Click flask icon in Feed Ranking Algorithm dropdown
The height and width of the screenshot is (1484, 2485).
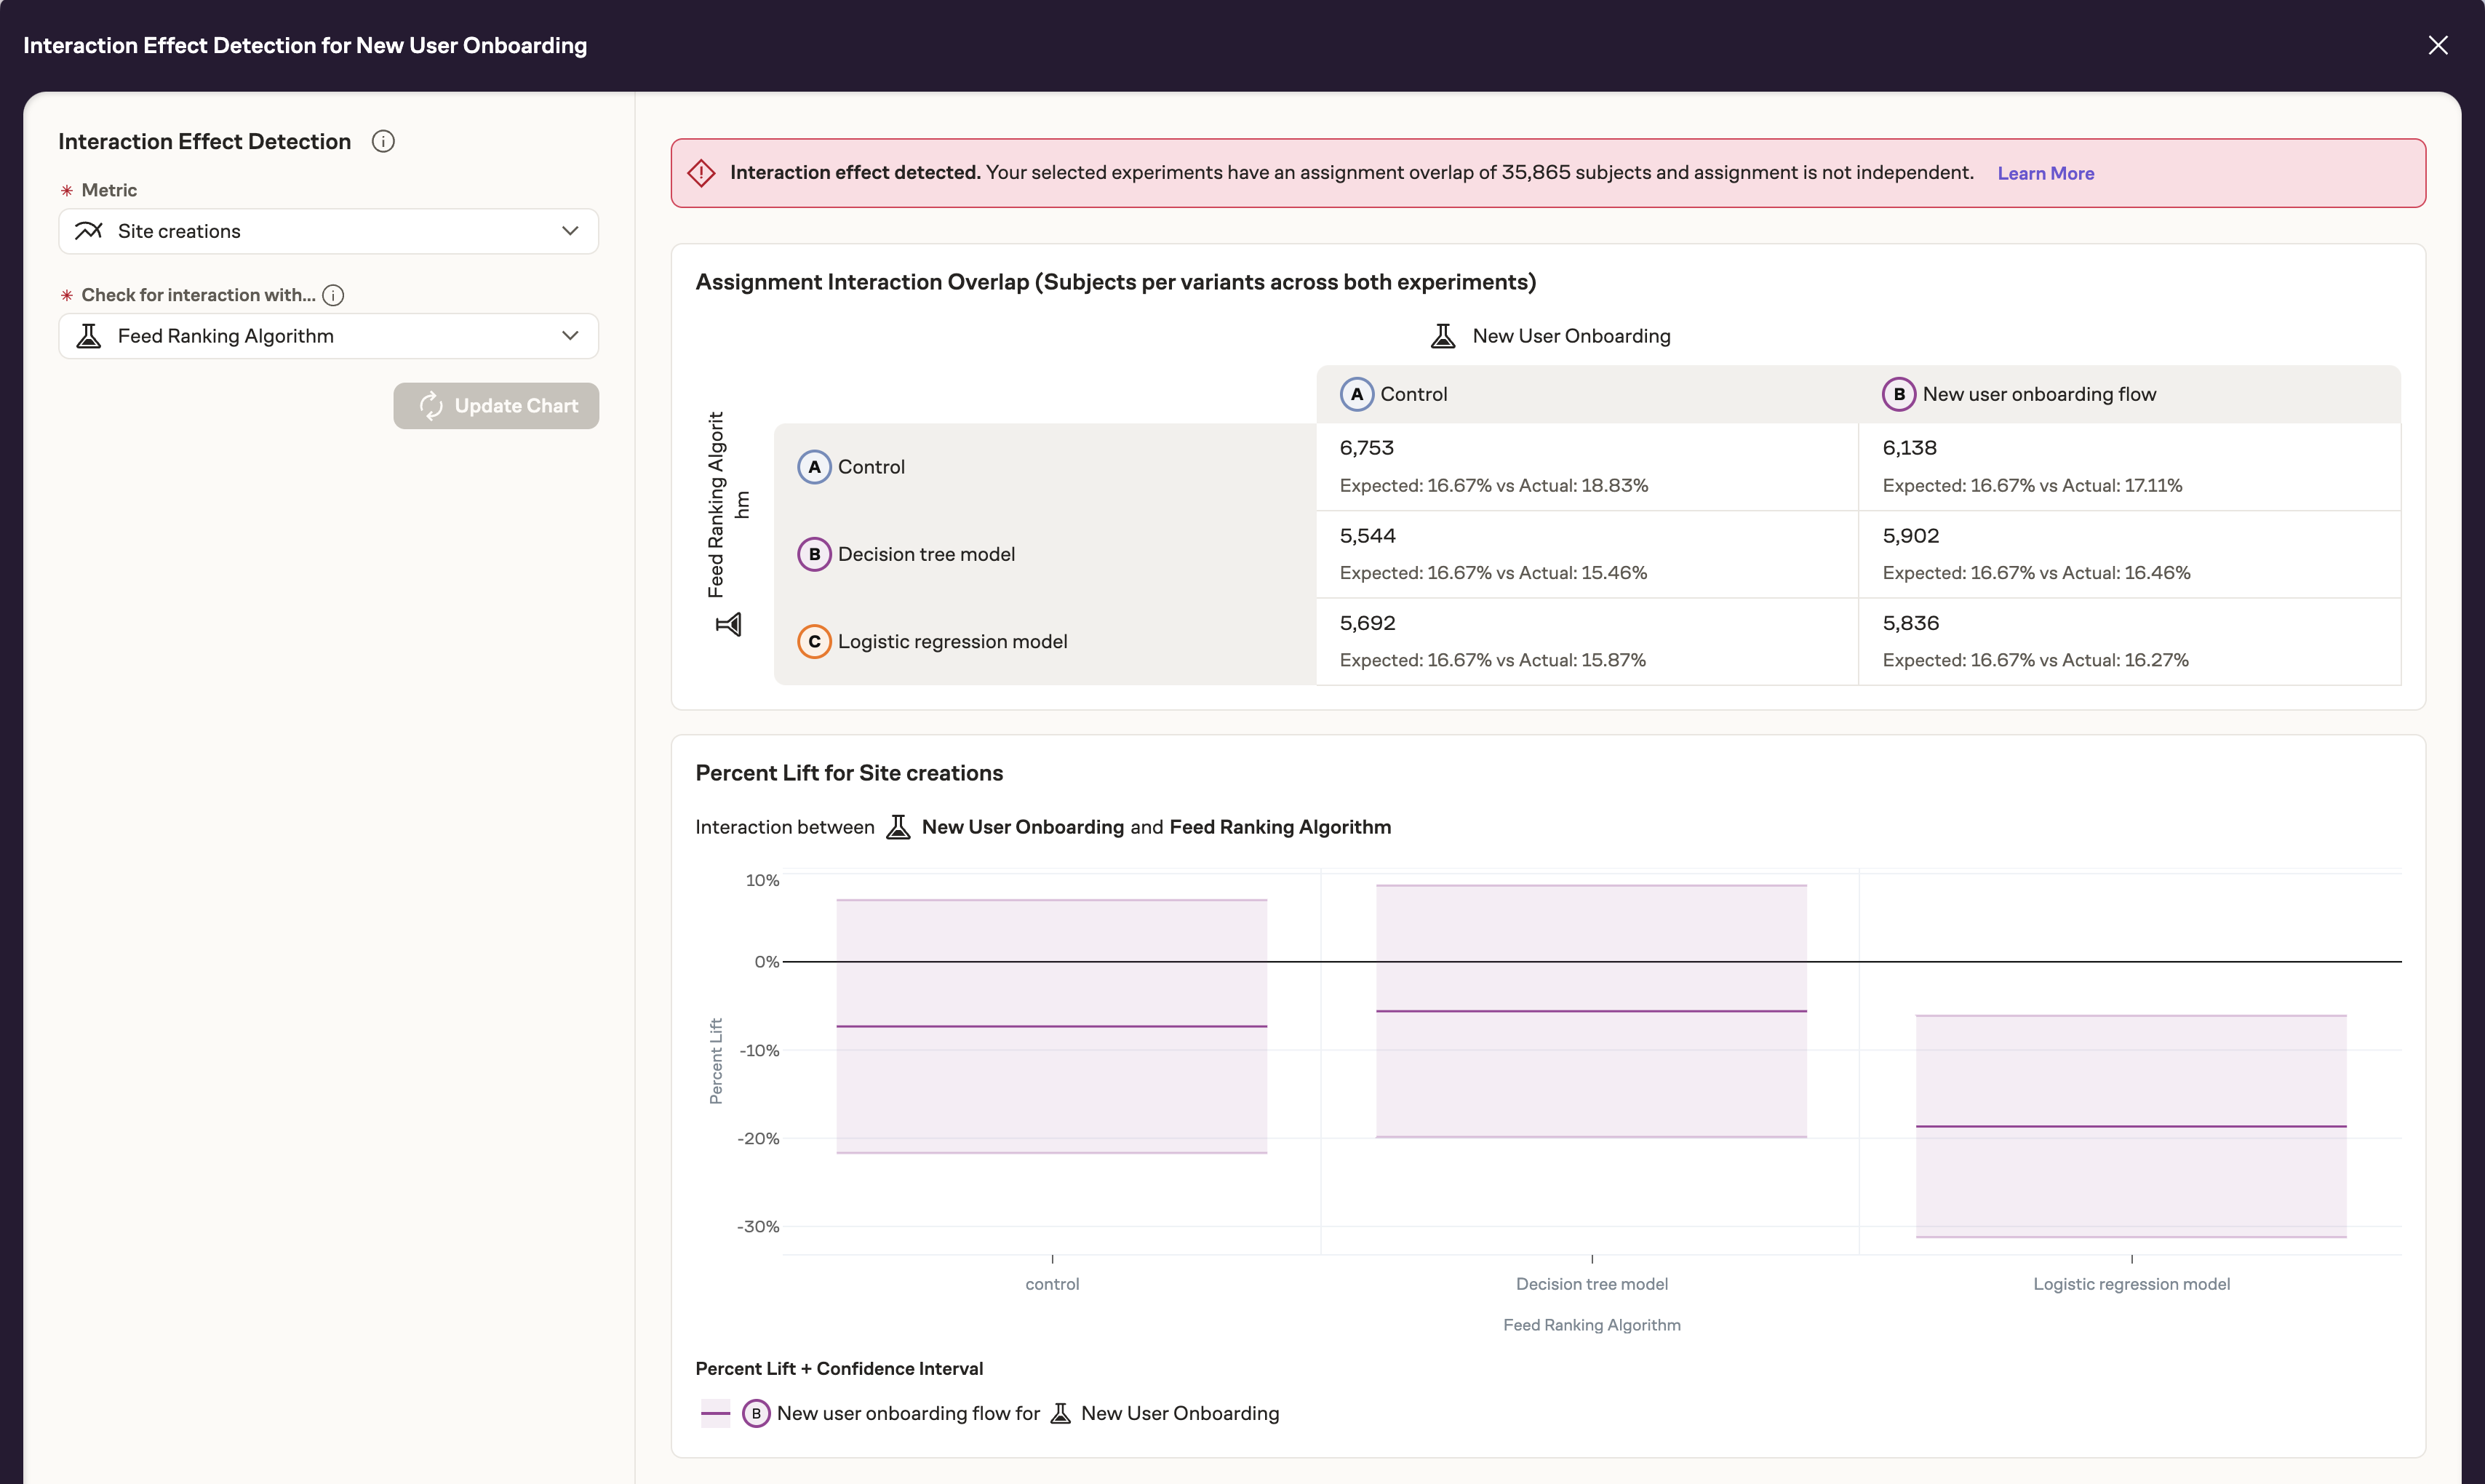tap(89, 336)
